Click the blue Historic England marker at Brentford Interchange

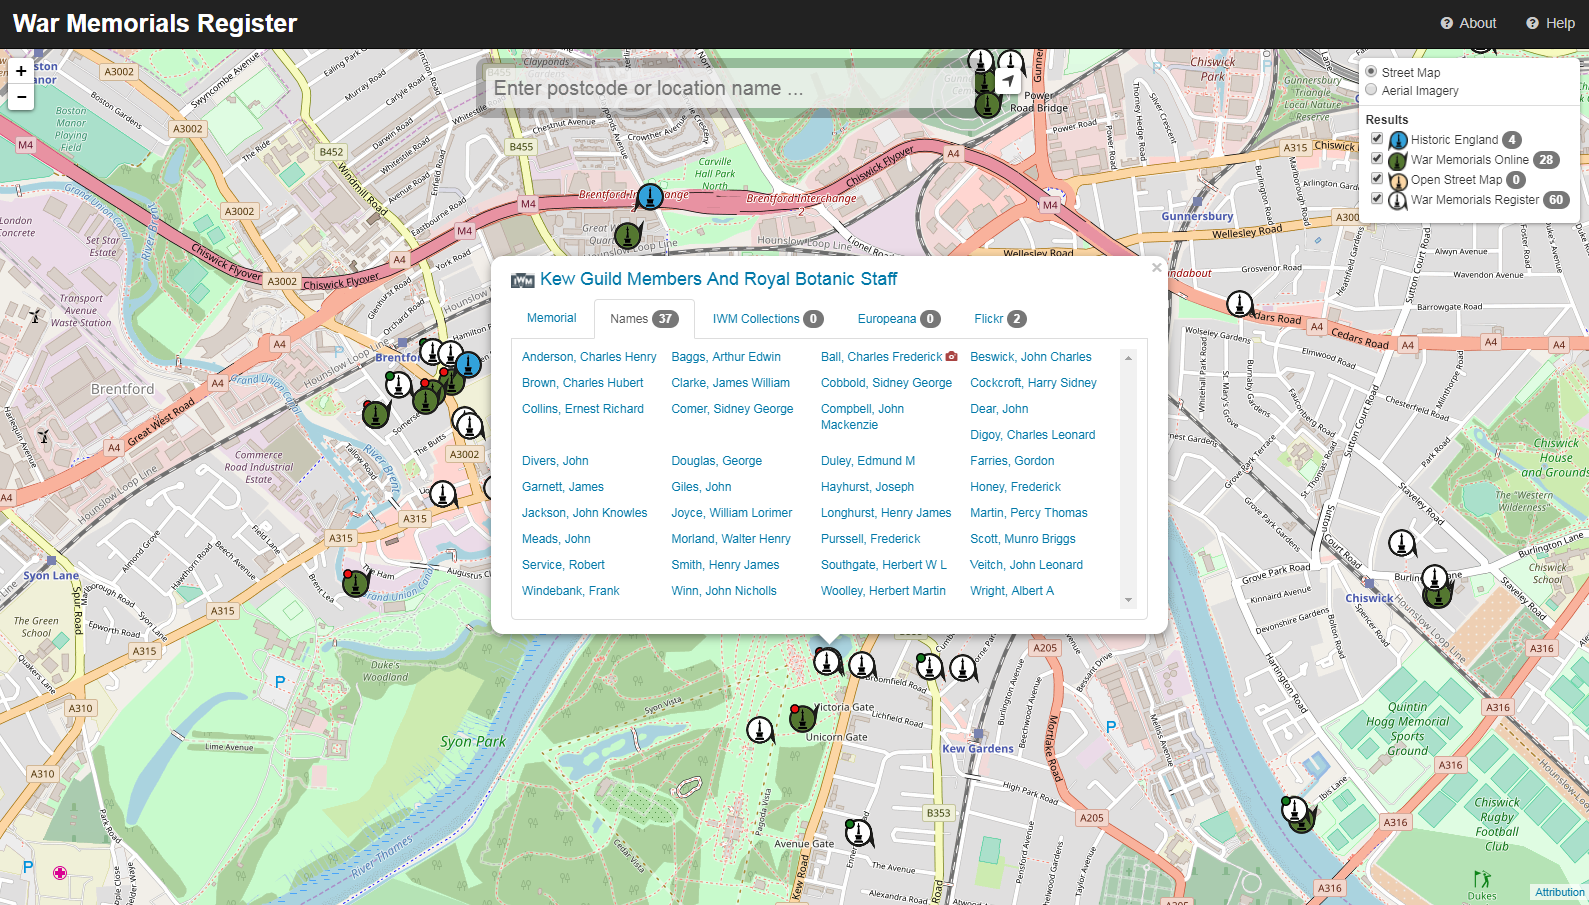coord(650,195)
